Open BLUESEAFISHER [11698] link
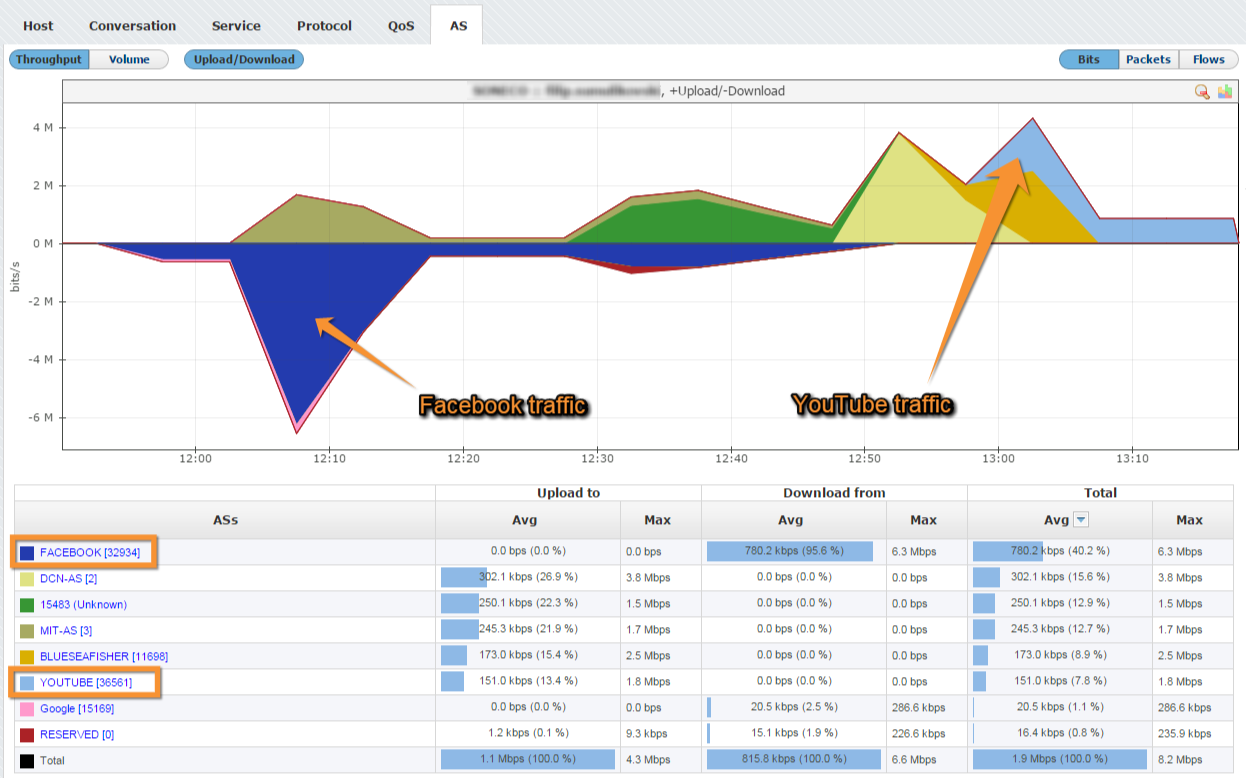The image size is (1246, 778). pos(104,656)
